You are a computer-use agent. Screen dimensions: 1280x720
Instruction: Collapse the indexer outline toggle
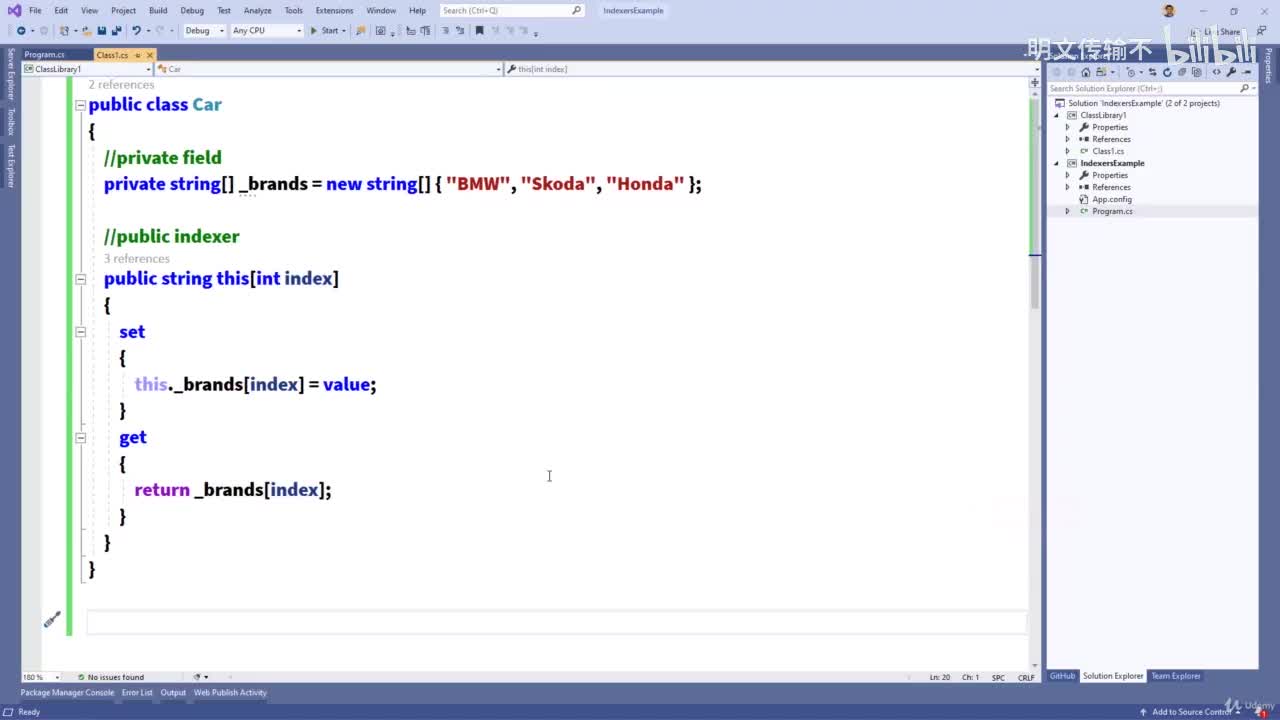pos(81,279)
